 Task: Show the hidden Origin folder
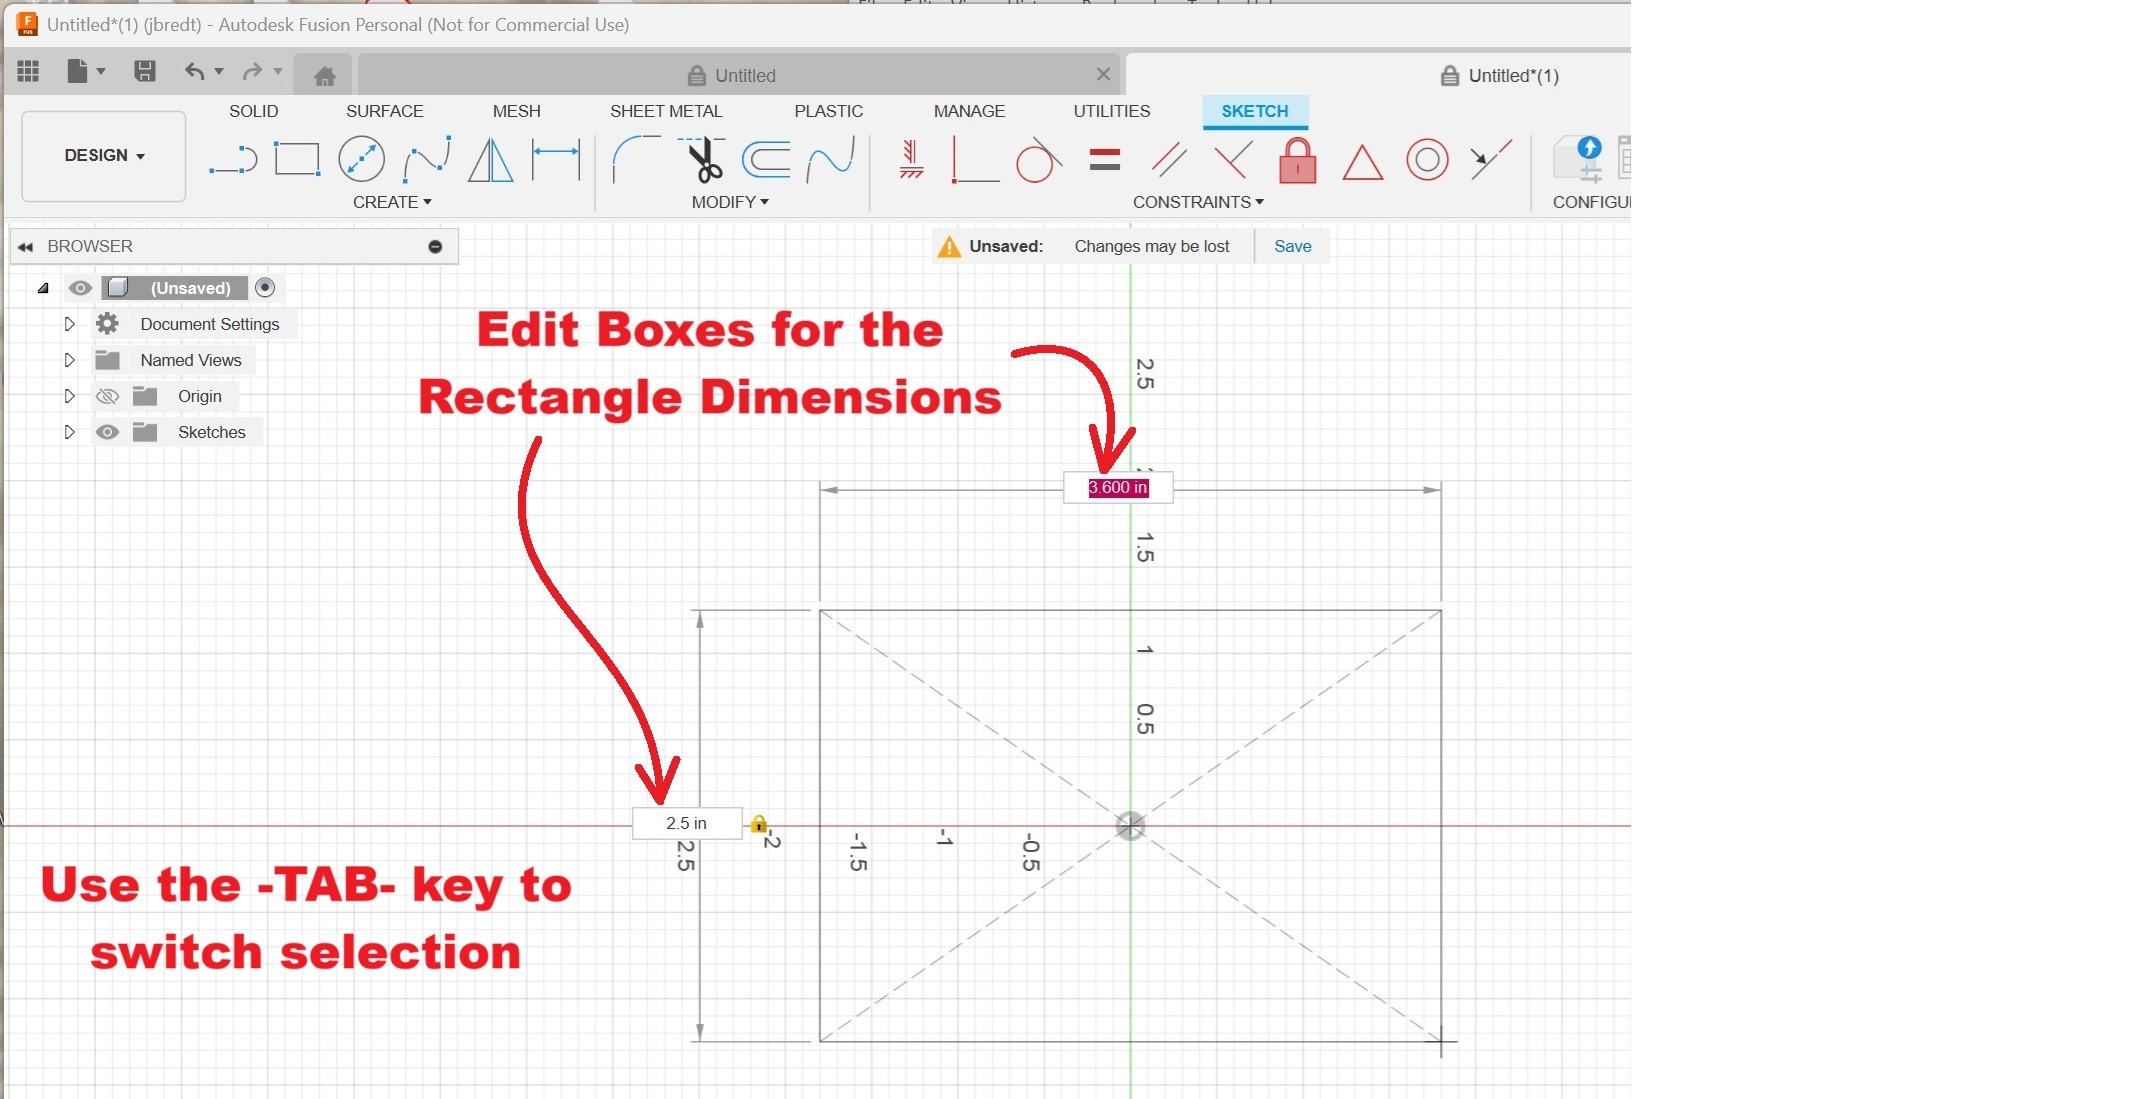[107, 396]
